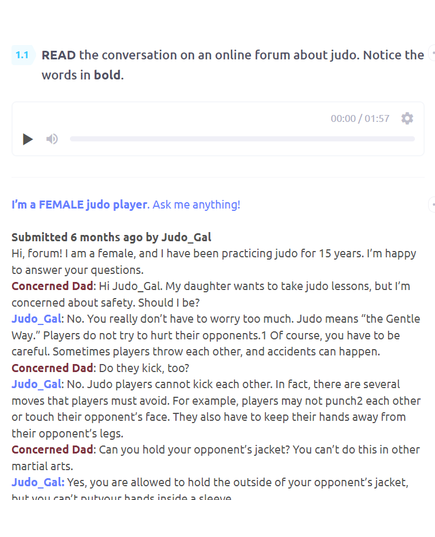The width and height of the screenshot is (435, 537).
Task: Click Concerned Dad before "Can you hold your opponent's jacket"
Action: [x=52, y=450]
